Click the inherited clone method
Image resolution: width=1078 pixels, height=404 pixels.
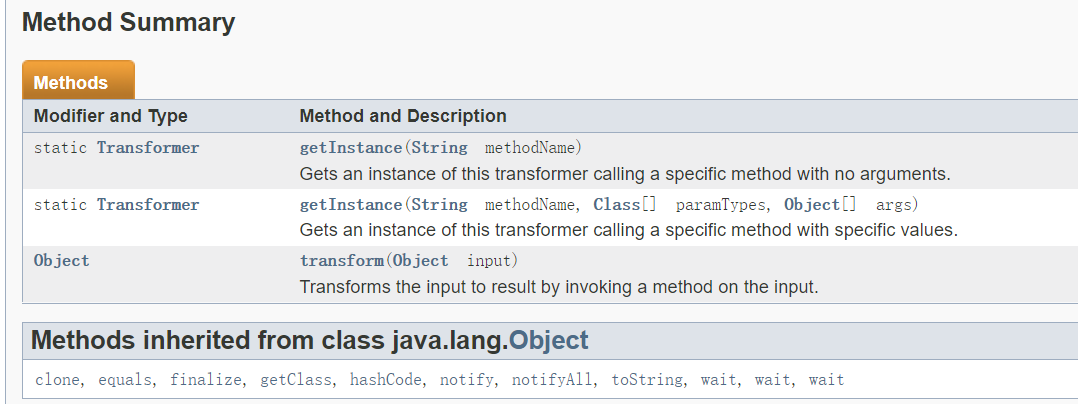57,380
